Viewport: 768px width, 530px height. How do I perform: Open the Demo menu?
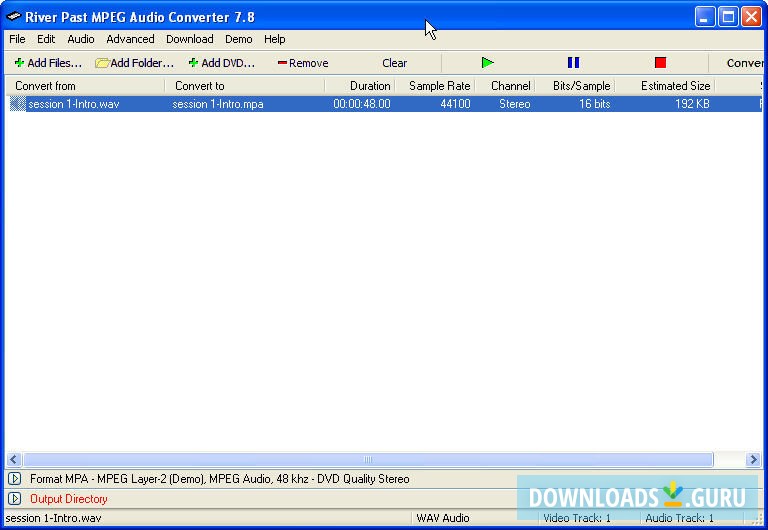coord(239,39)
